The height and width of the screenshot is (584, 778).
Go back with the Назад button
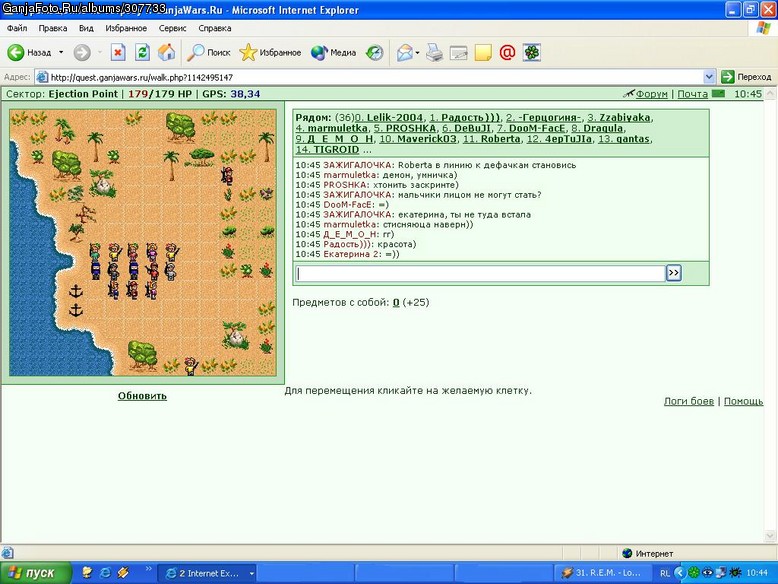(x=29, y=52)
